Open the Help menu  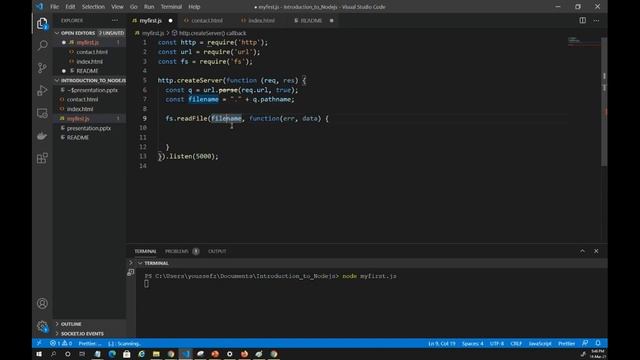(194, 7)
